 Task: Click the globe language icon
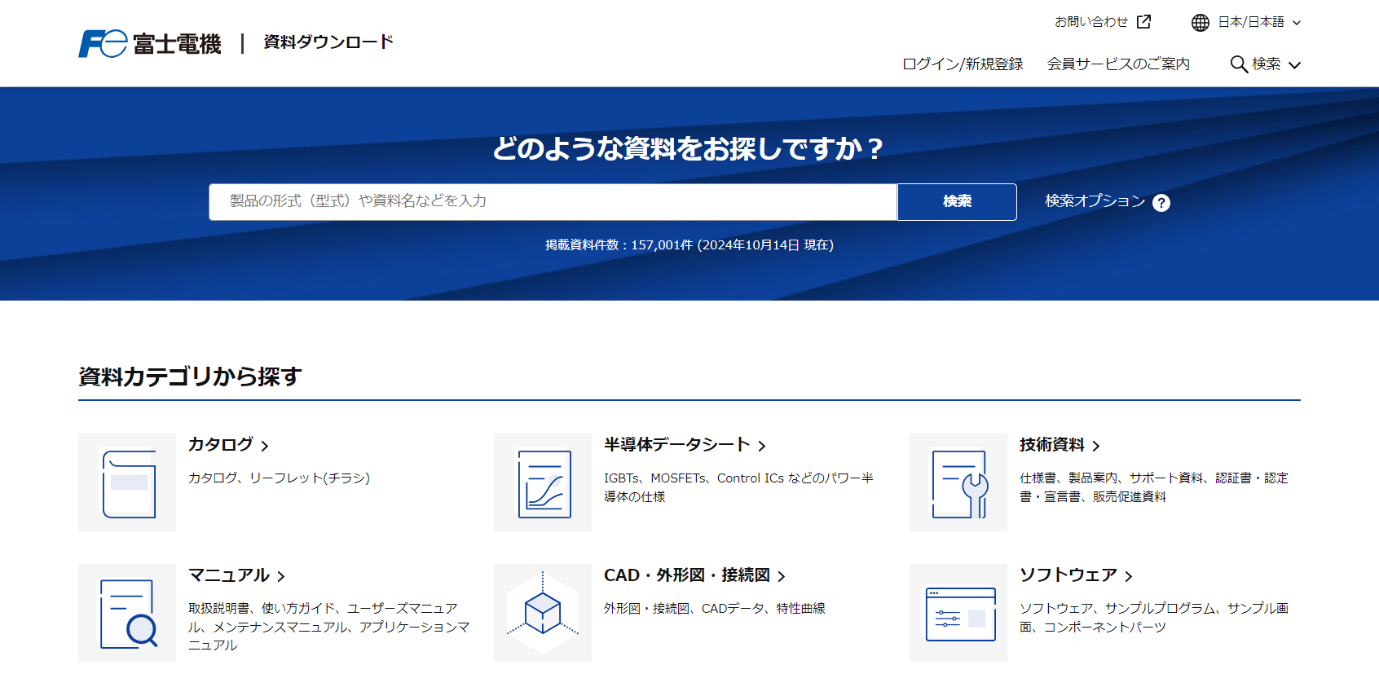[x=1201, y=22]
